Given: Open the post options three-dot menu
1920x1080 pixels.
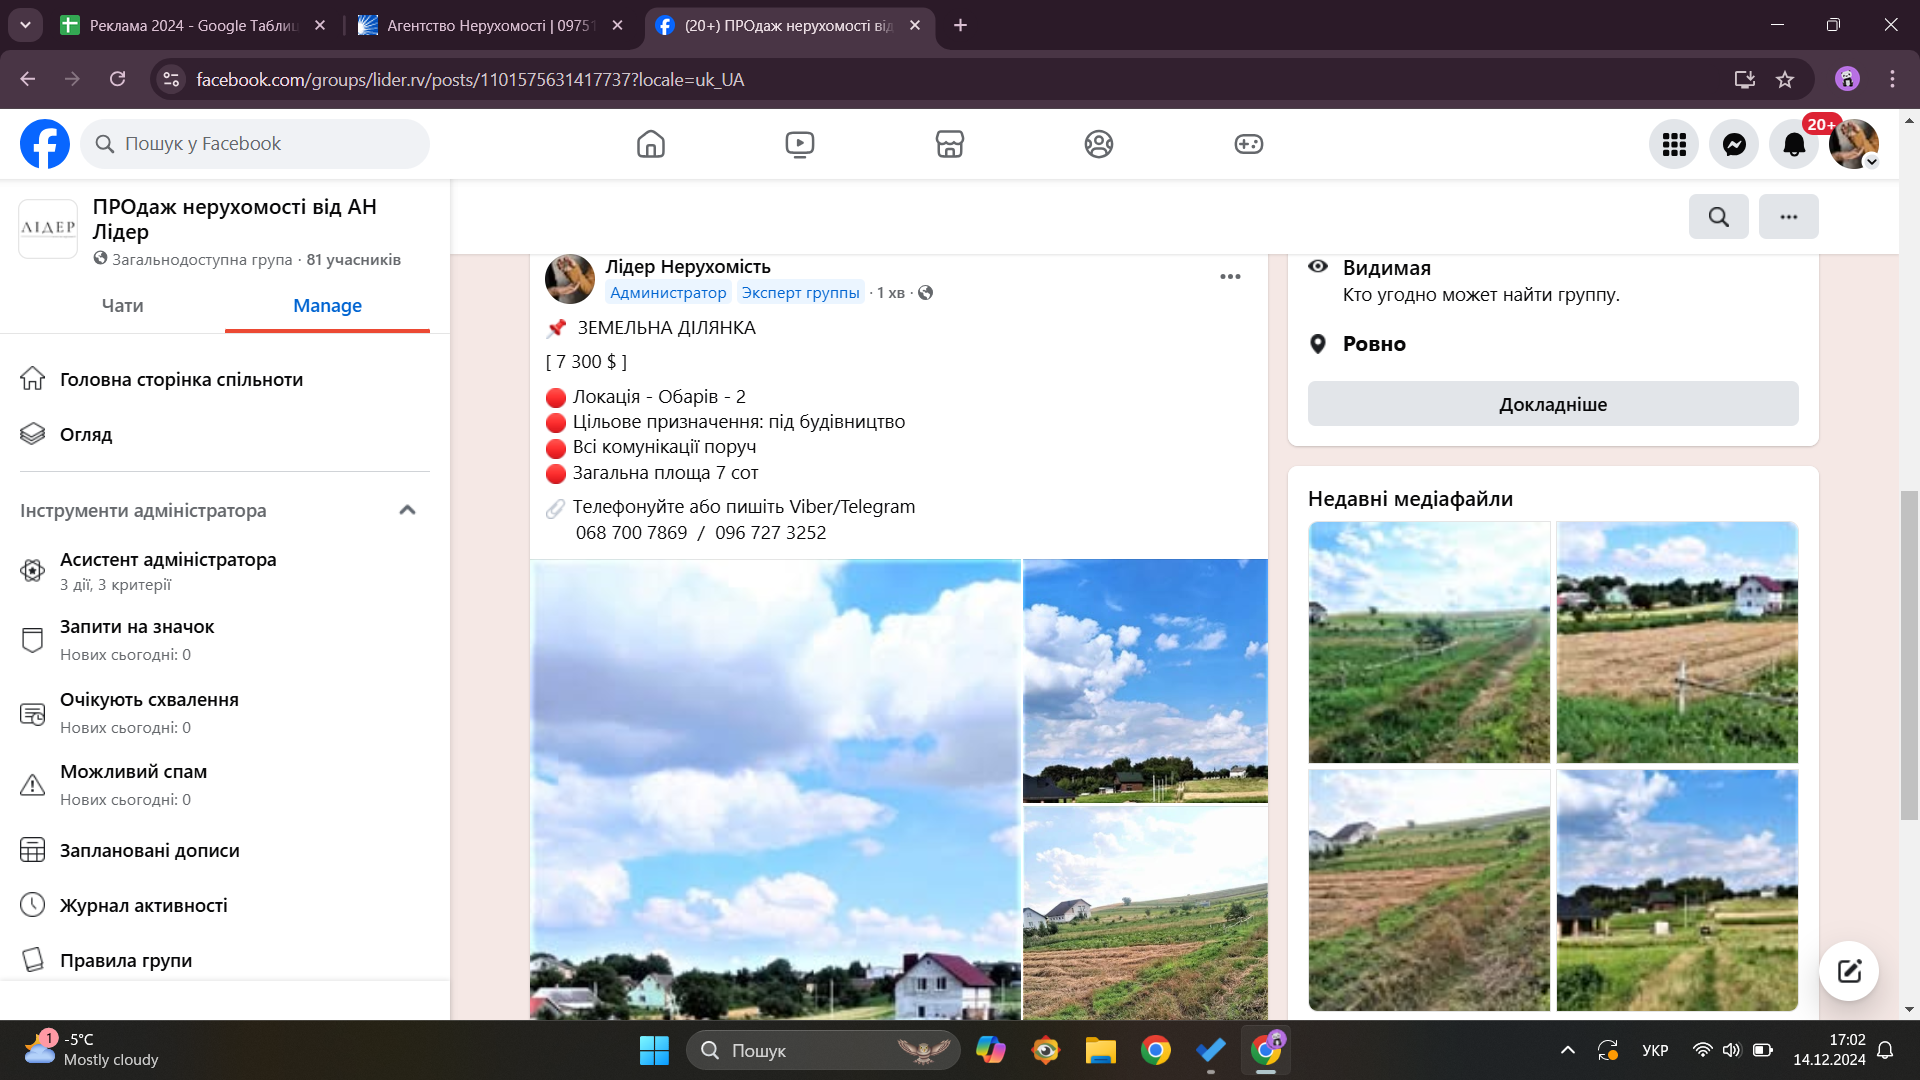Looking at the screenshot, I should coord(1230,277).
